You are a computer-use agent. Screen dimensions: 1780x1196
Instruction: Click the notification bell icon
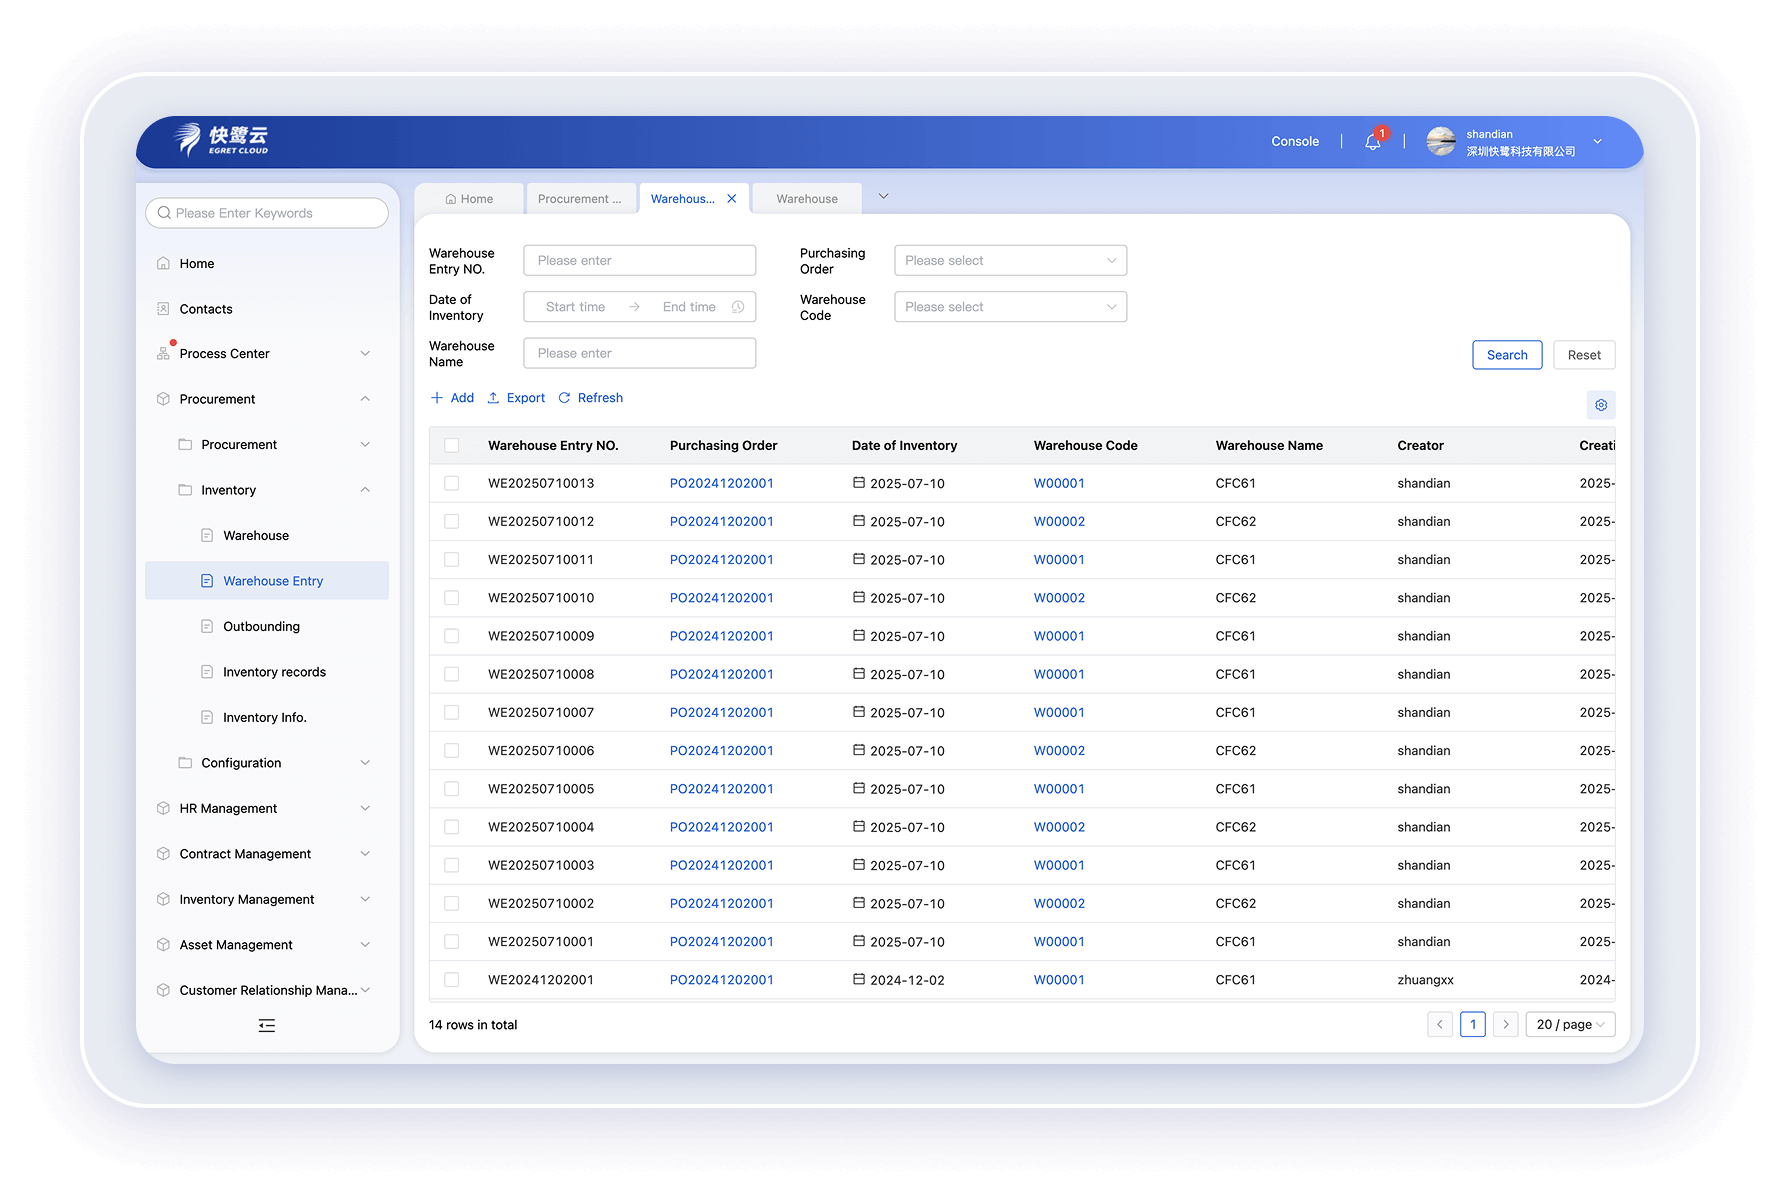tap(1371, 141)
